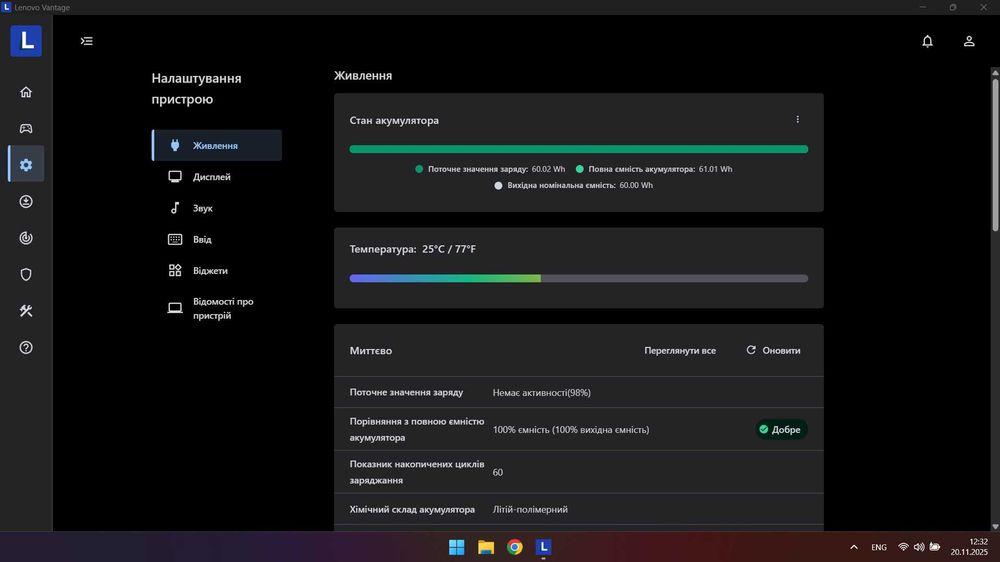This screenshot has width=1000, height=562.
Task: Click the Поточне значення заряду 60.02 Wh legend
Action: pos(490,169)
